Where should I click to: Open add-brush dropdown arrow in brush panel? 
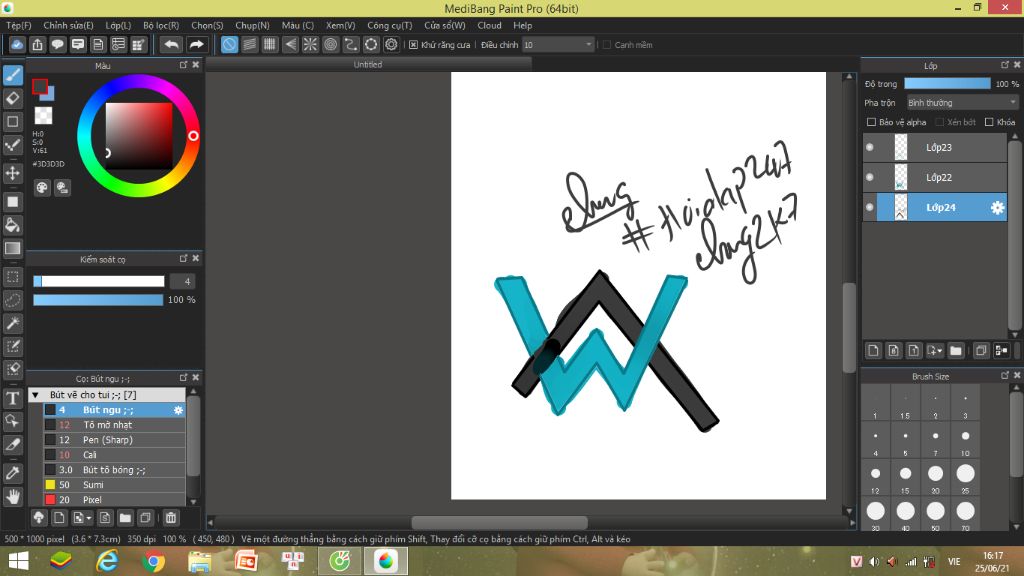pos(89,518)
